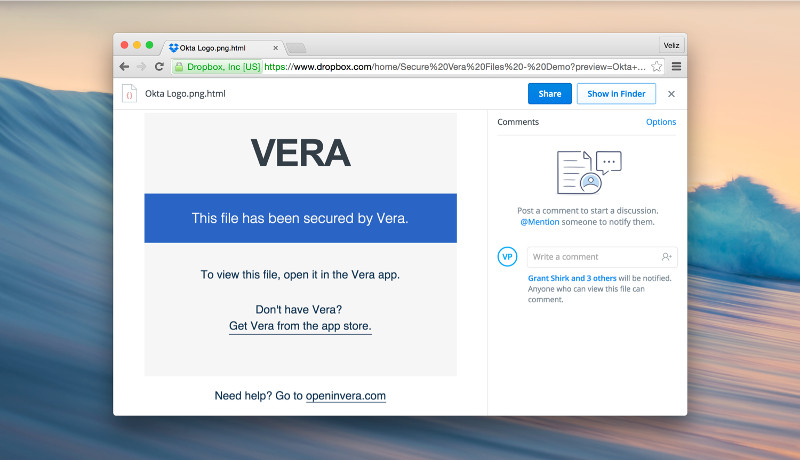Click the Dropbox address bar URL
The width and height of the screenshot is (800, 460).
455,67
